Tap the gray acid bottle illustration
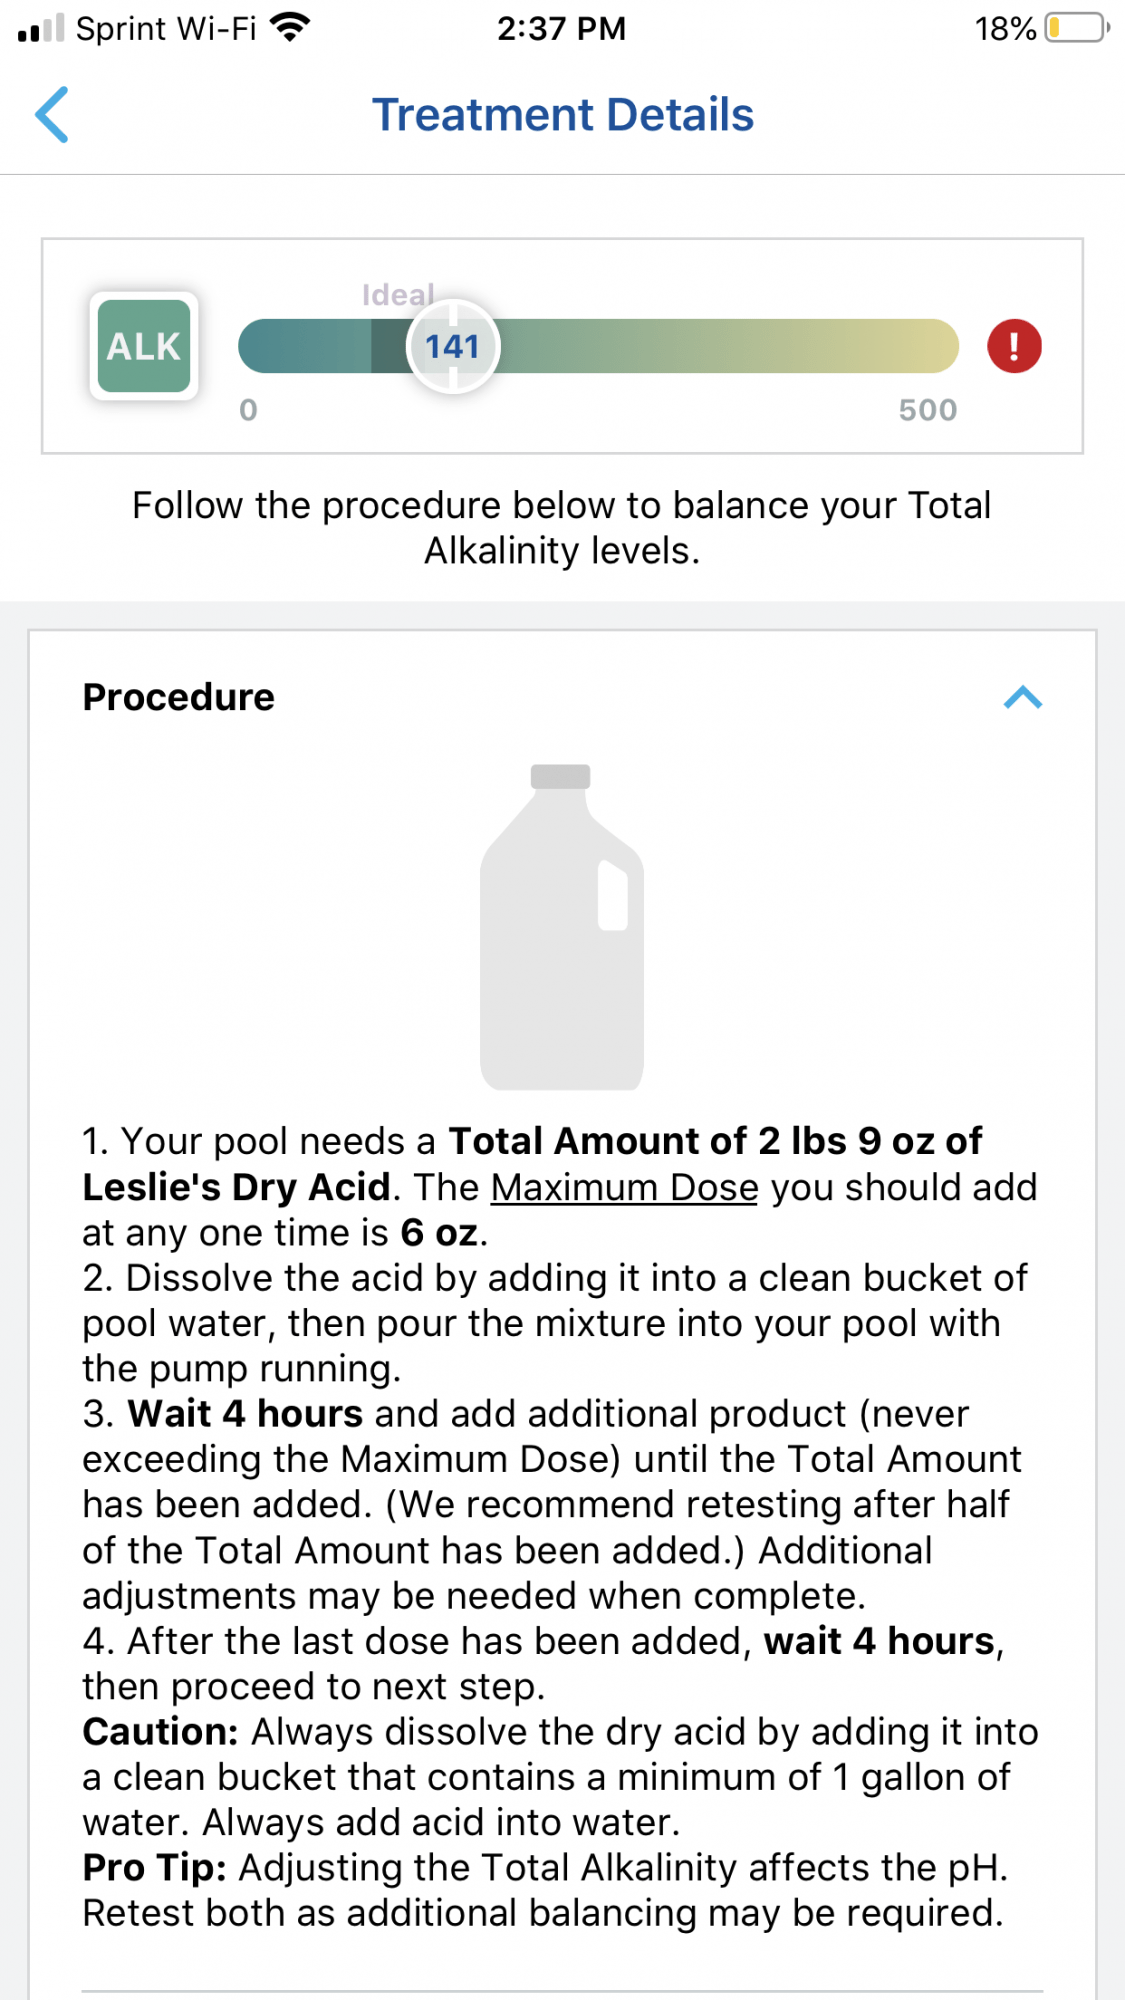The width and height of the screenshot is (1125, 2000). 562,927
